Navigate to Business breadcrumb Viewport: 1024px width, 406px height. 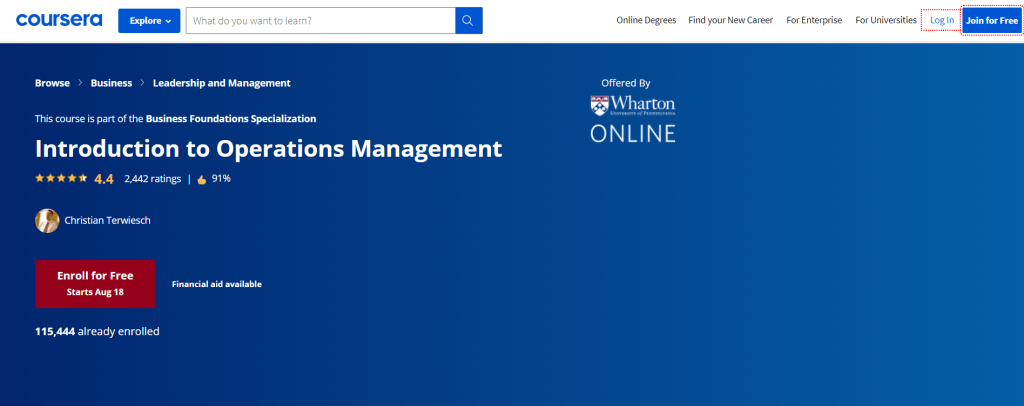tap(111, 83)
